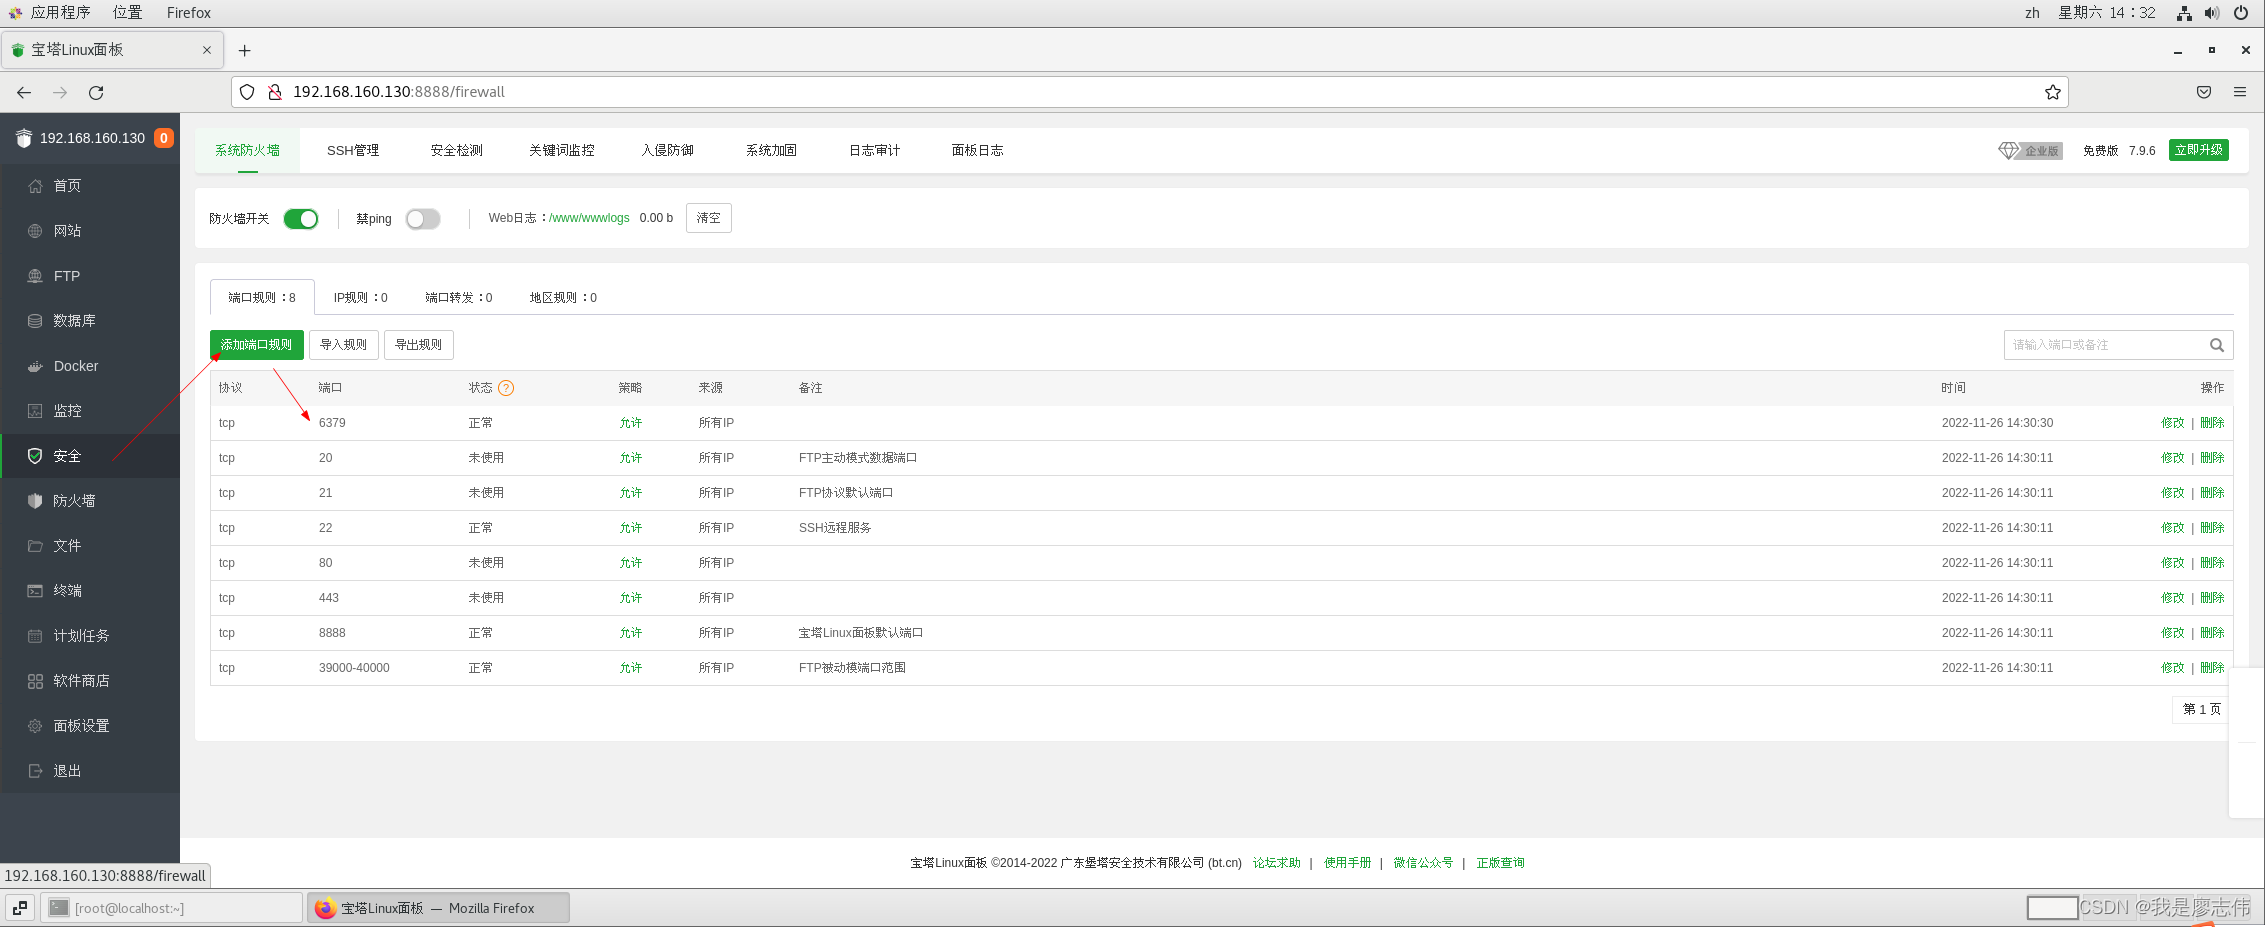Enable the 禁ping toggle
This screenshot has width=2265, height=927.
pyautogui.click(x=423, y=219)
